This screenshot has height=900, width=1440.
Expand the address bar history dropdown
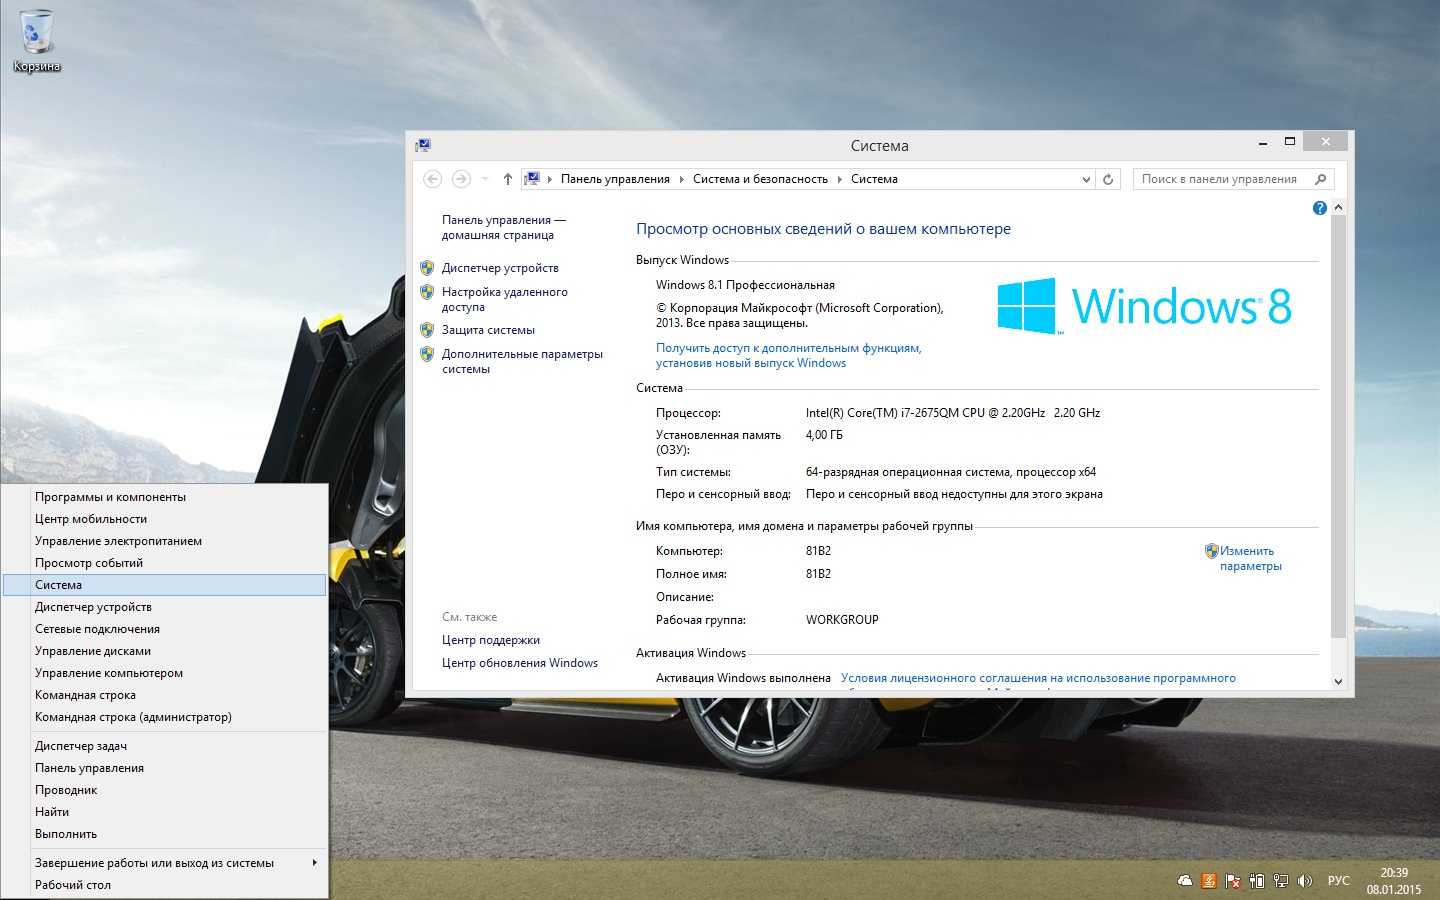click(x=1086, y=180)
